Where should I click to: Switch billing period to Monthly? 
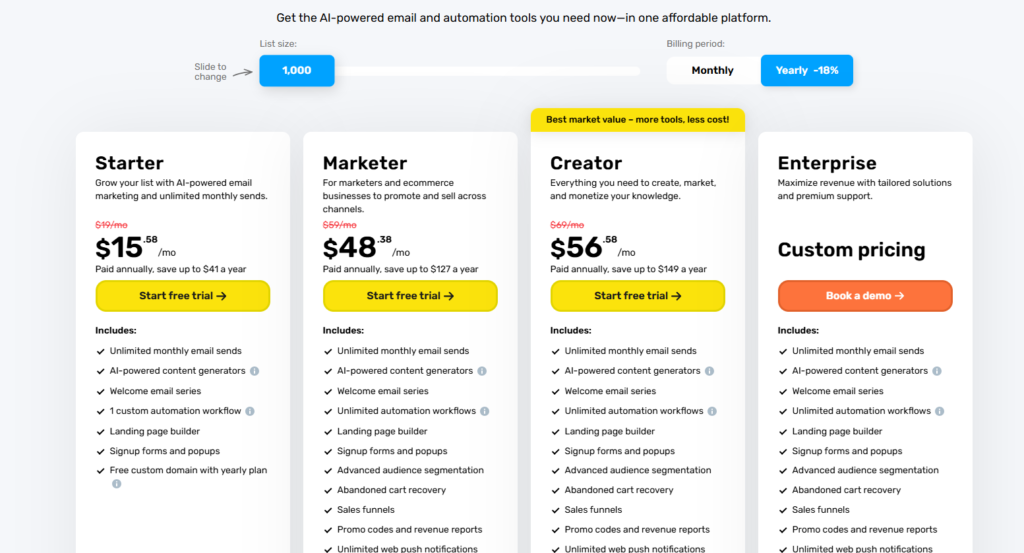(712, 71)
